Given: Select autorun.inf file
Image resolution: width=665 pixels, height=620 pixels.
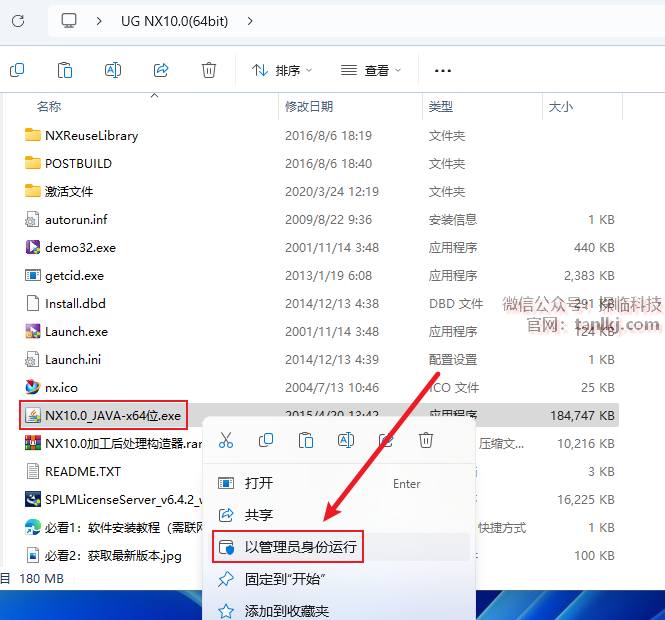Looking at the screenshot, I should click(x=76, y=220).
